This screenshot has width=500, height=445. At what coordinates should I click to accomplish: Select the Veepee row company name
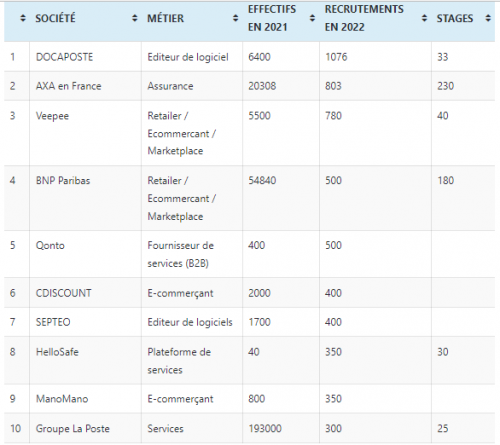point(52,116)
